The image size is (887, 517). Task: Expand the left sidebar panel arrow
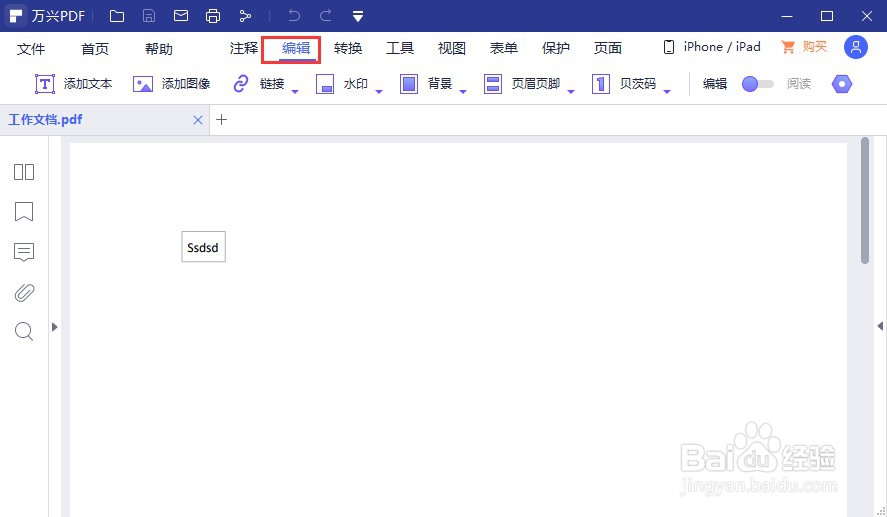pos(54,327)
